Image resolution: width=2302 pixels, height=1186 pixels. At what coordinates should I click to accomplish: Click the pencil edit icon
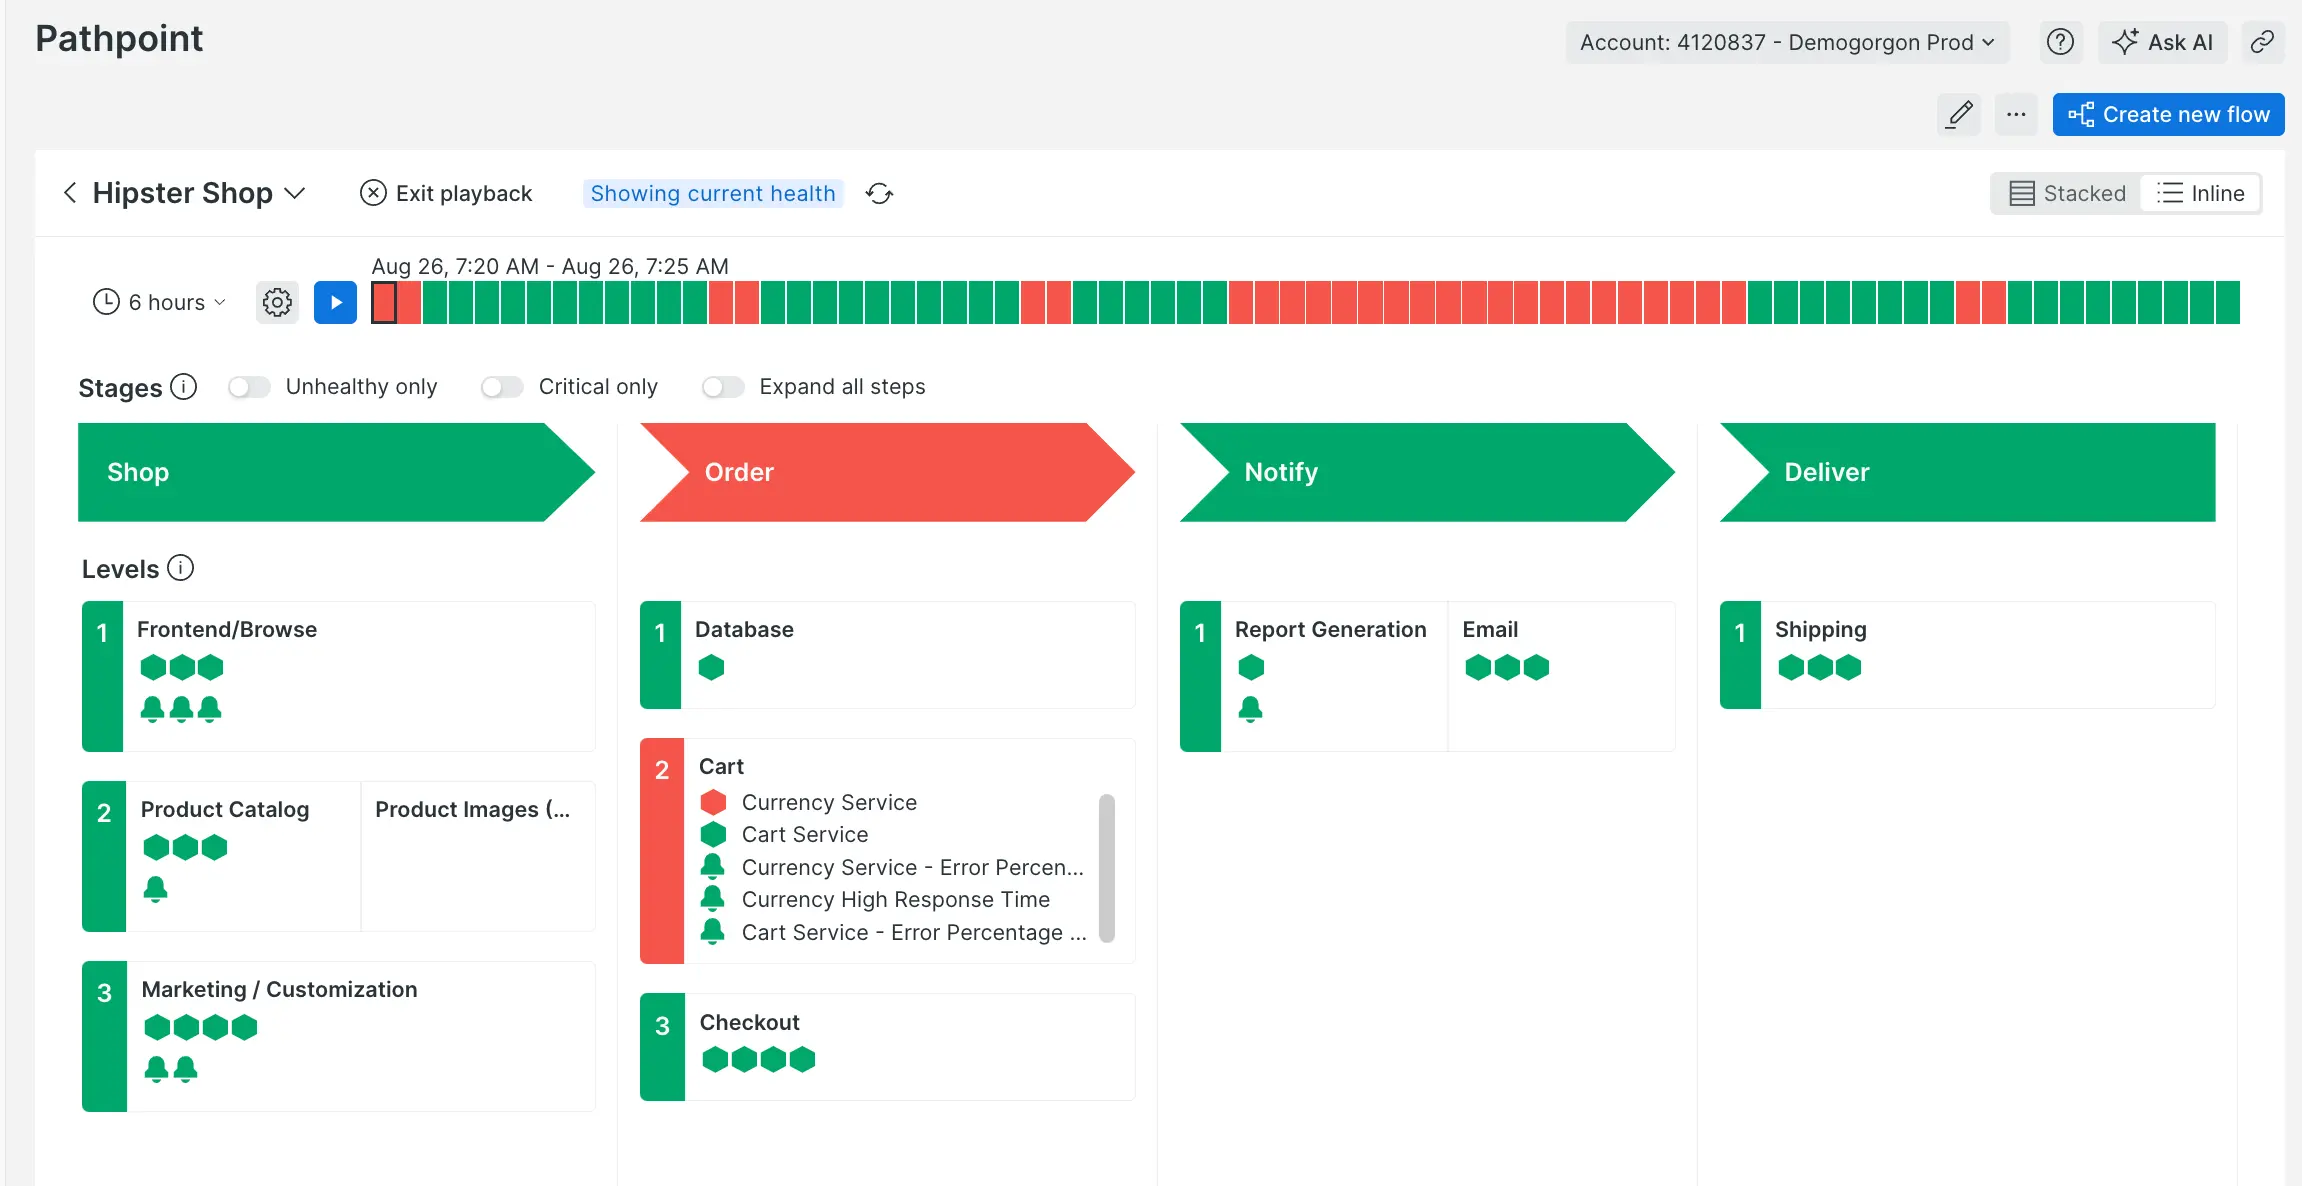click(x=1959, y=114)
